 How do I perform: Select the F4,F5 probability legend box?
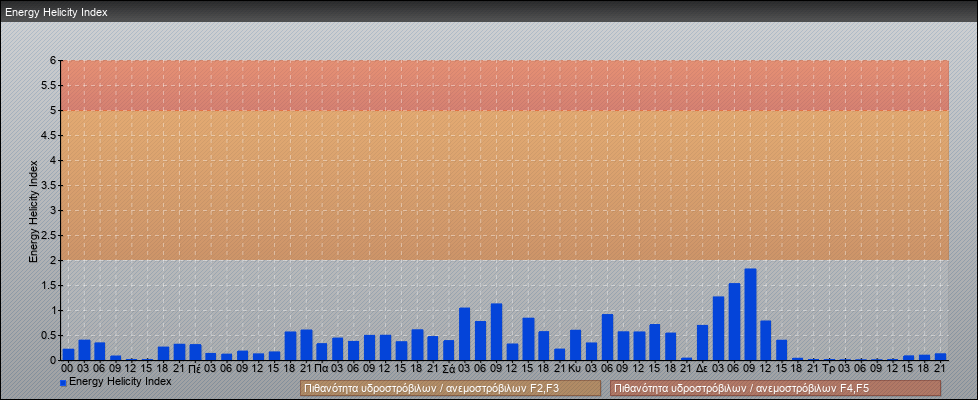(x=775, y=388)
